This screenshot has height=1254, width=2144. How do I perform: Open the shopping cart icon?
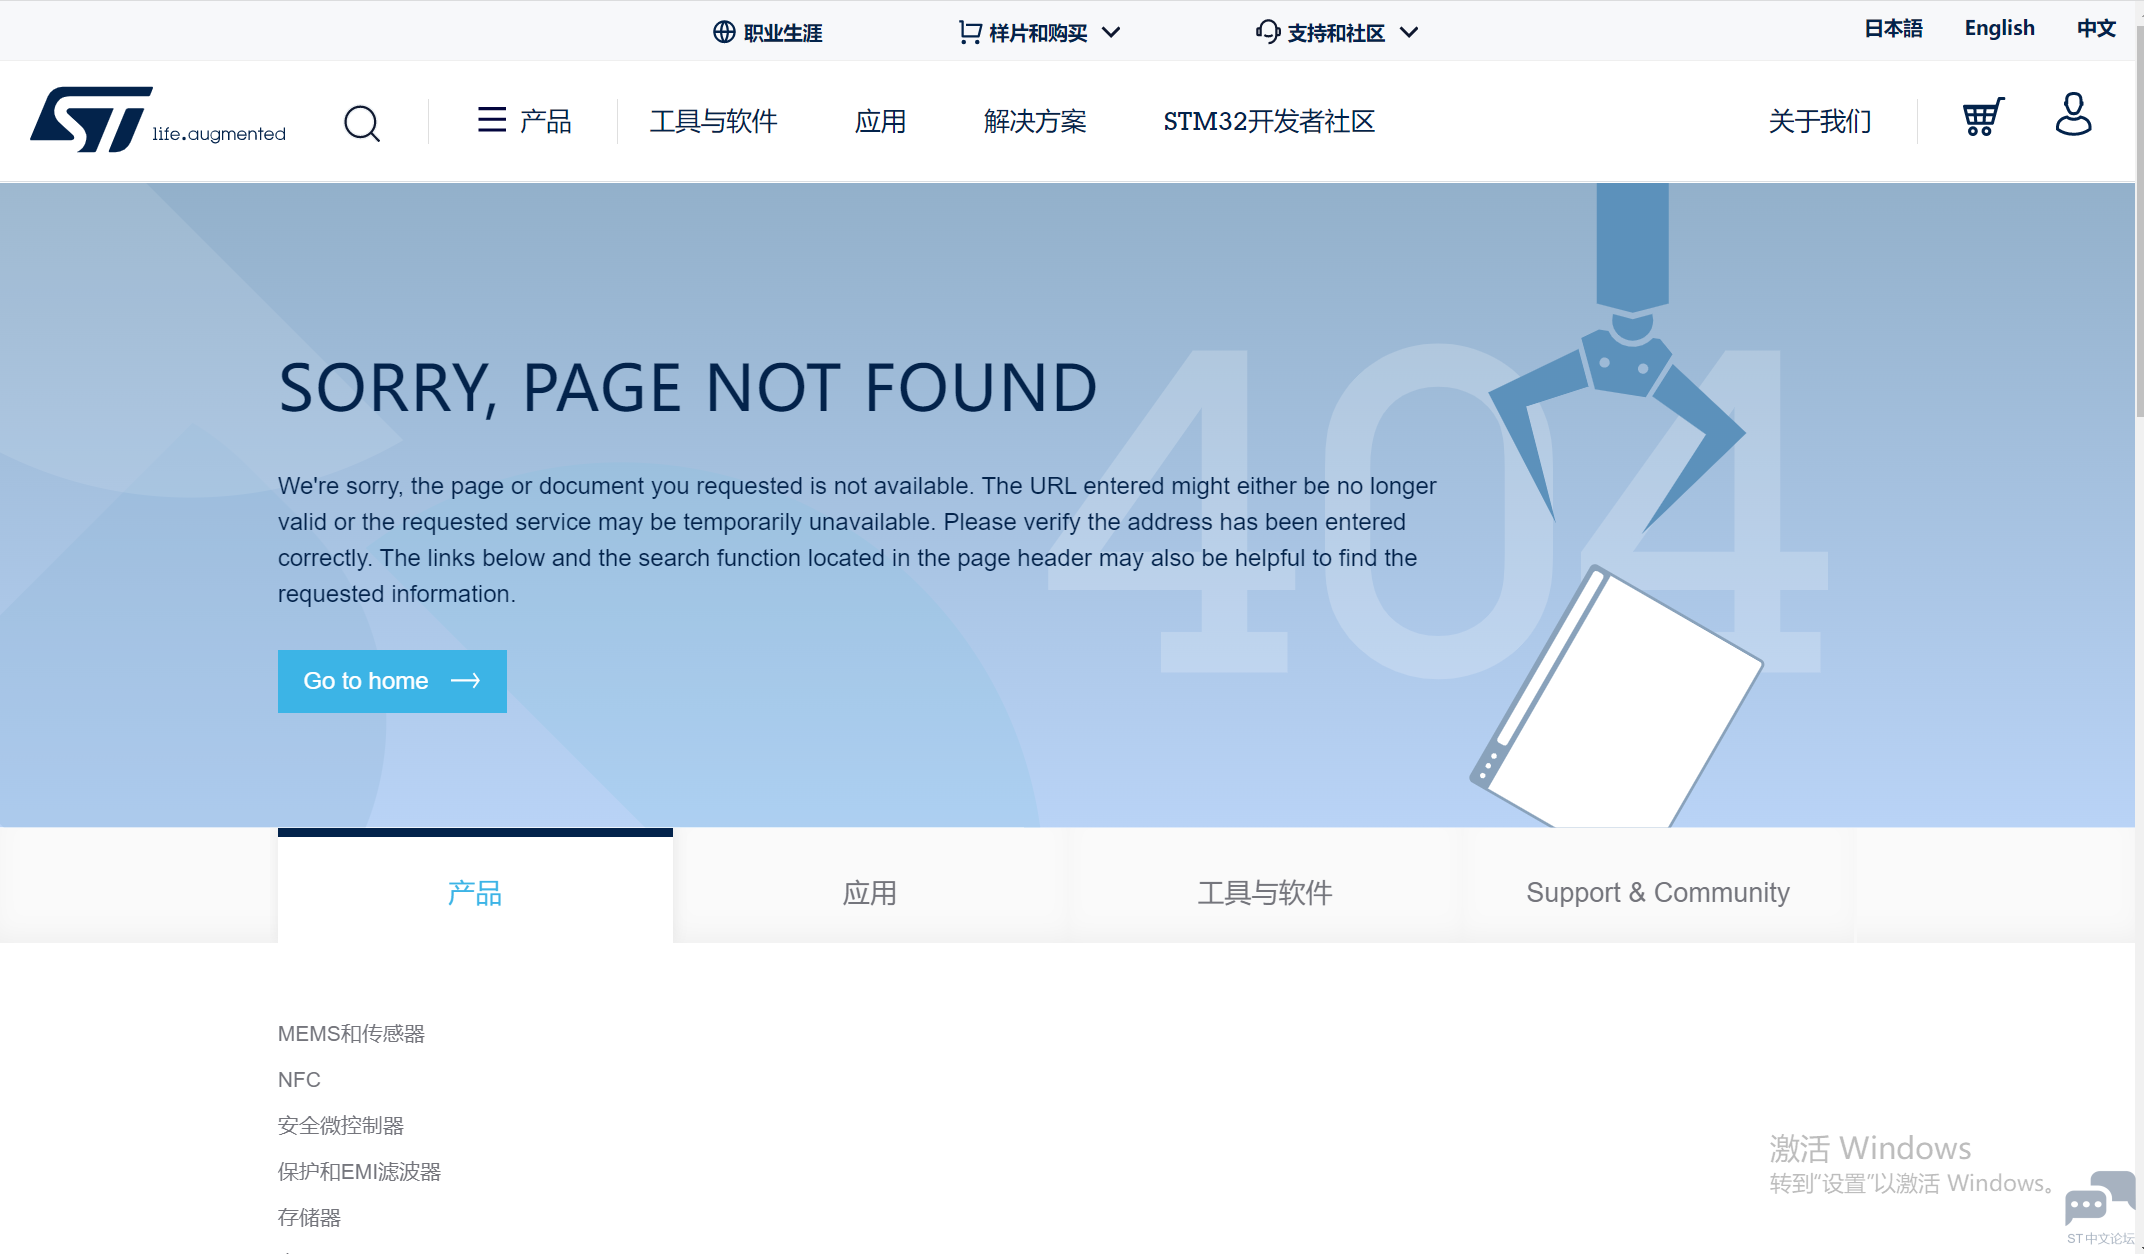click(x=1982, y=117)
